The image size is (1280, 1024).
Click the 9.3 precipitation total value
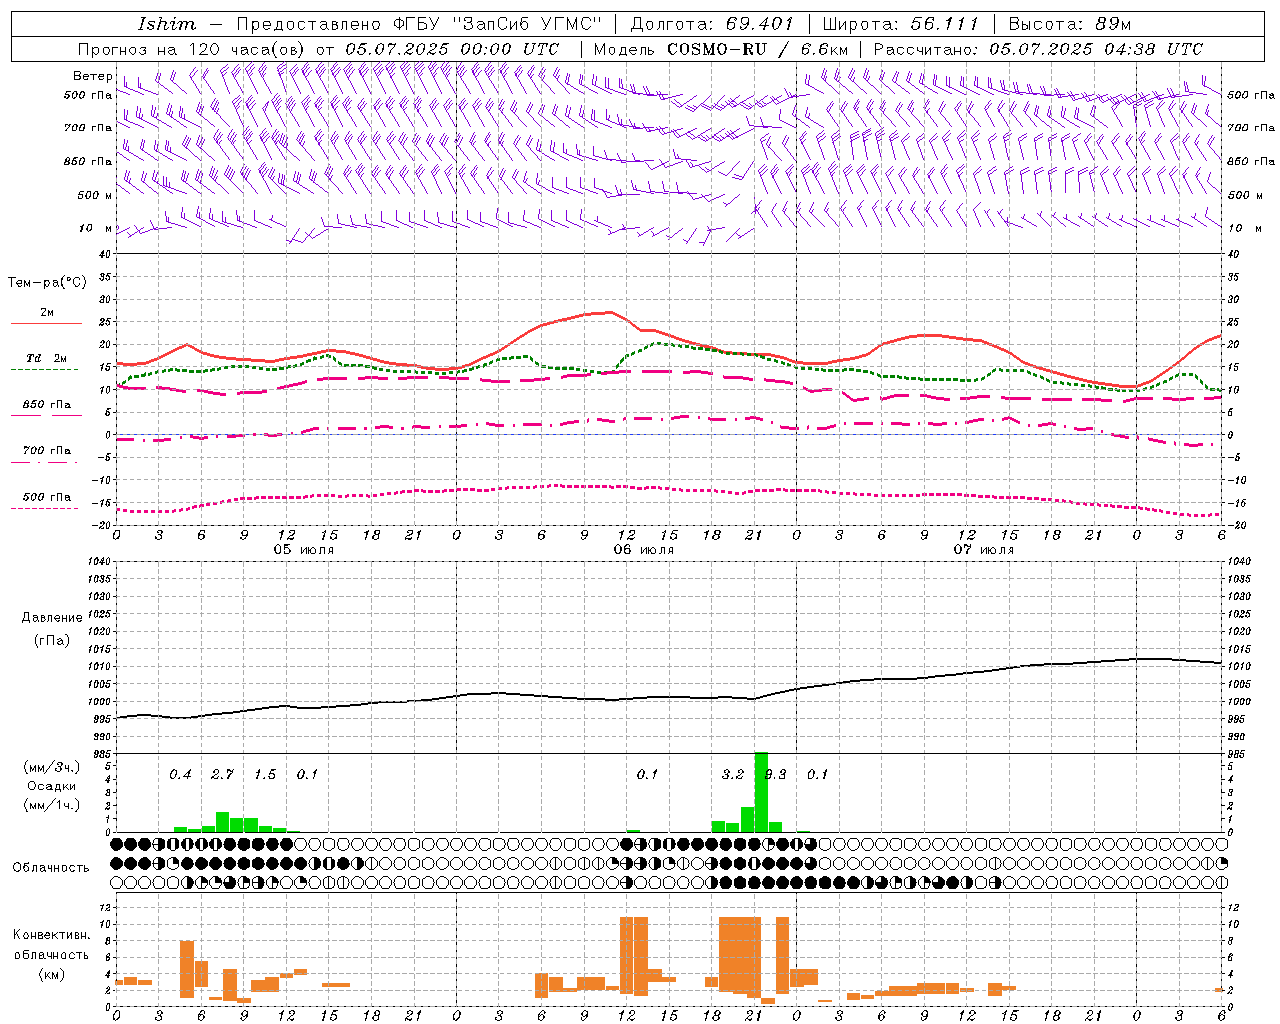click(775, 774)
